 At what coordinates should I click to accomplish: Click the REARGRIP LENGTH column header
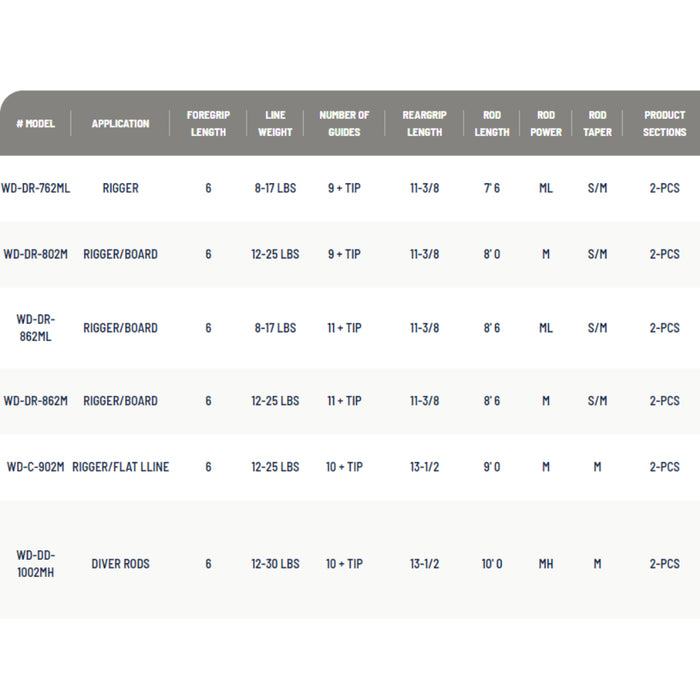[x=424, y=124]
